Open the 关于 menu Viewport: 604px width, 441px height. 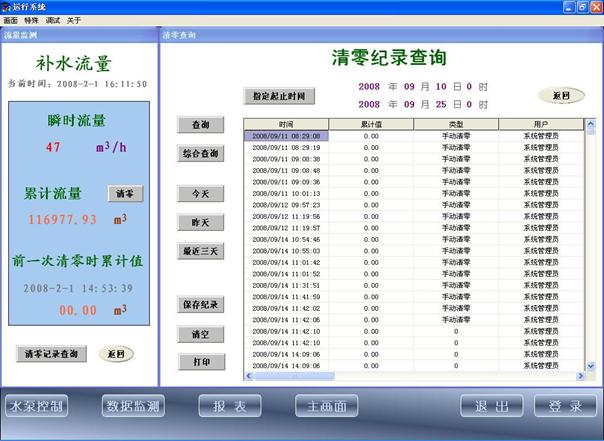click(x=73, y=20)
